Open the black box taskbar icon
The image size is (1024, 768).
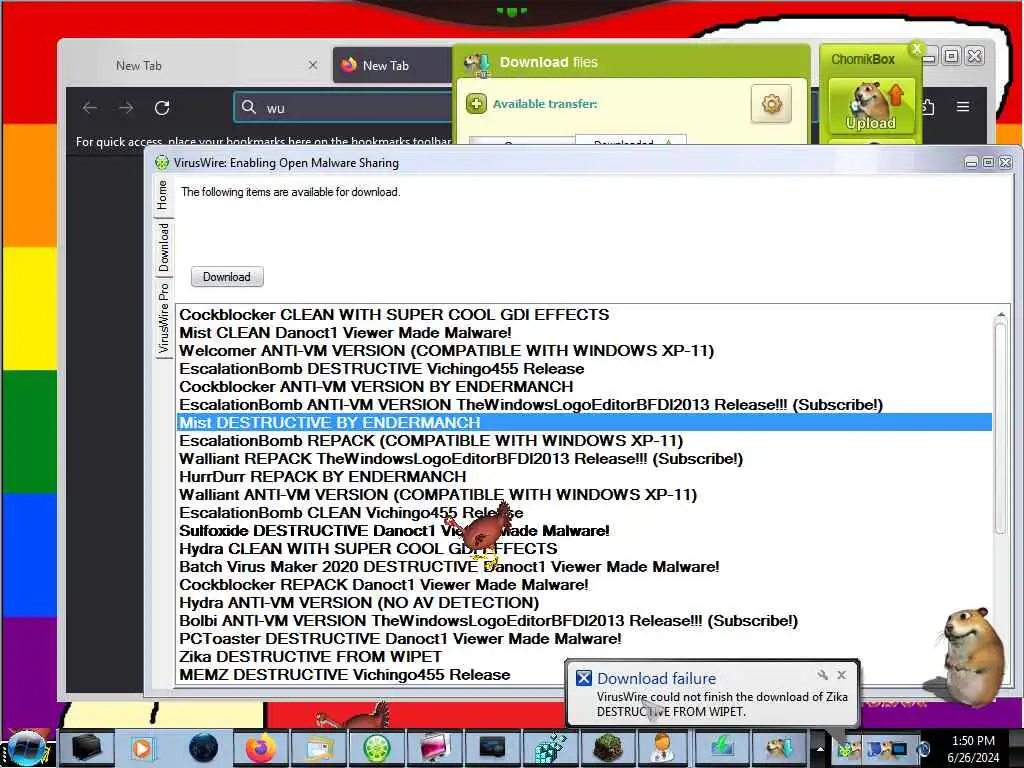[86, 748]
